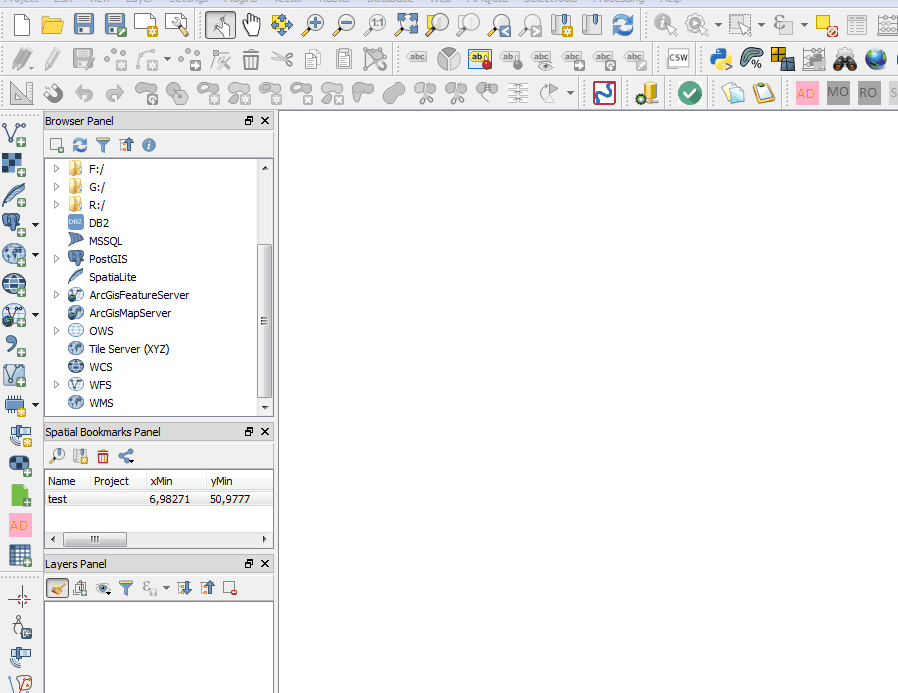
Task: Filter the Browser Panel tree
Action: pyautogui.click(x=103, y=145)
